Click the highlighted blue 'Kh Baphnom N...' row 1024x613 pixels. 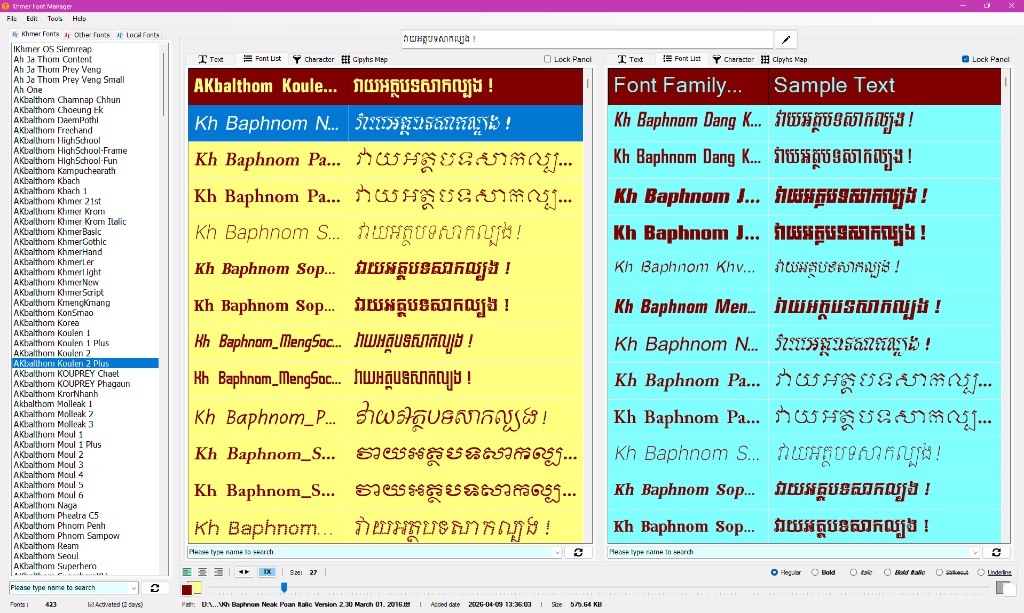[x=385, y=123]
